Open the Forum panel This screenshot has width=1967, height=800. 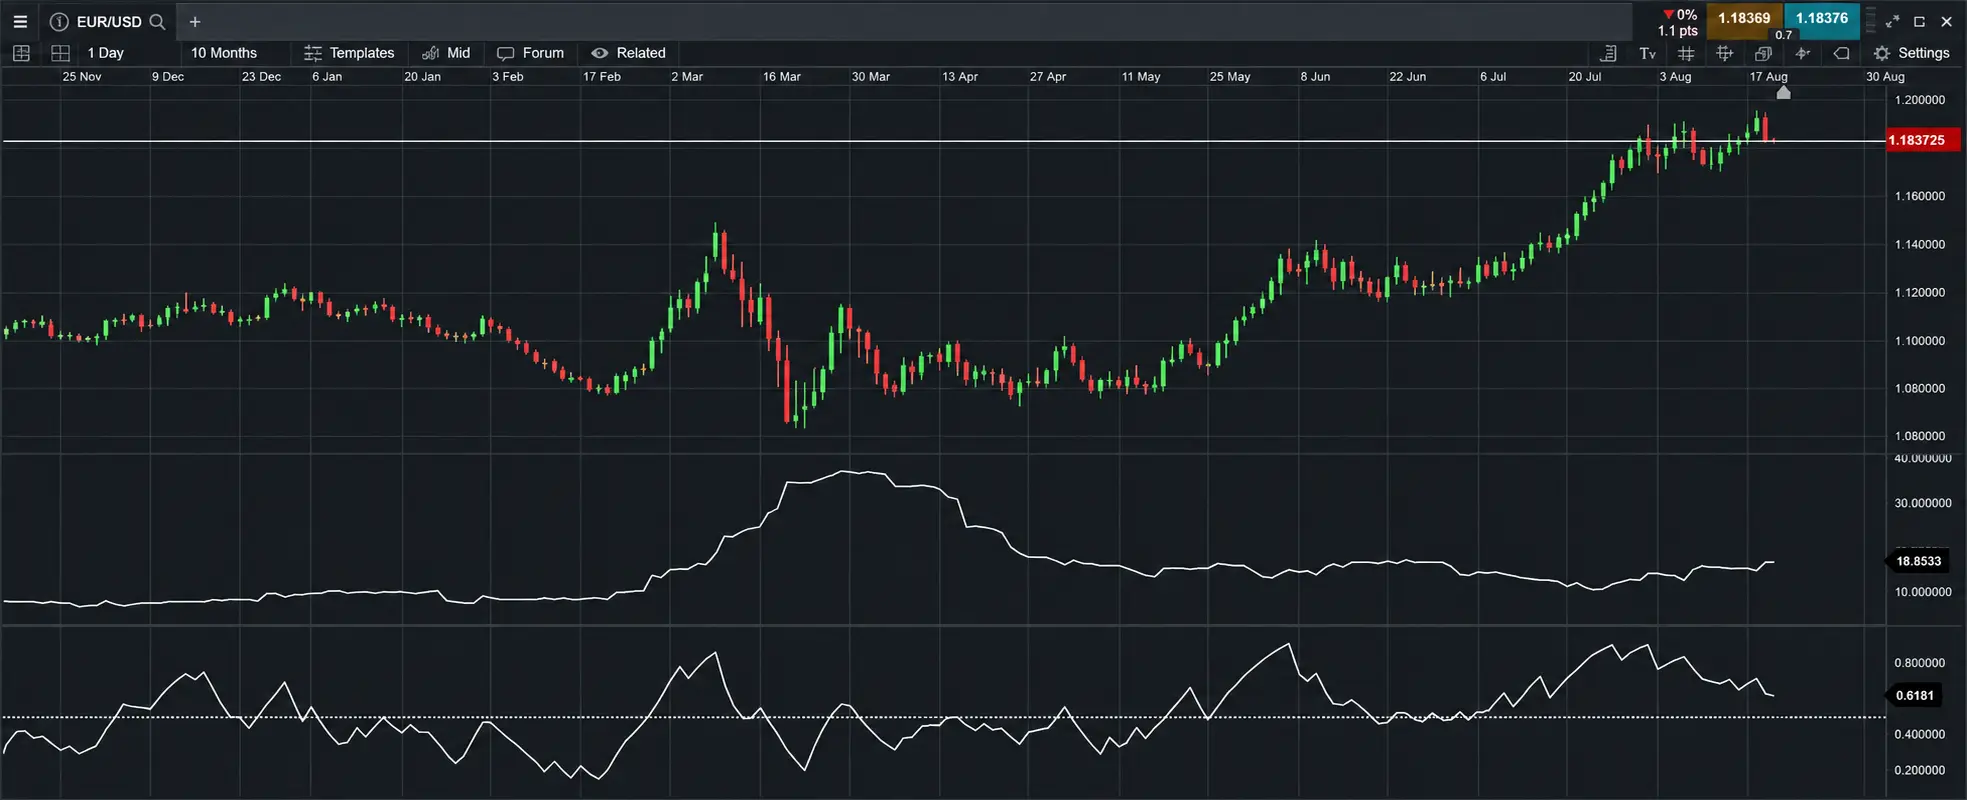coord(531,53)
